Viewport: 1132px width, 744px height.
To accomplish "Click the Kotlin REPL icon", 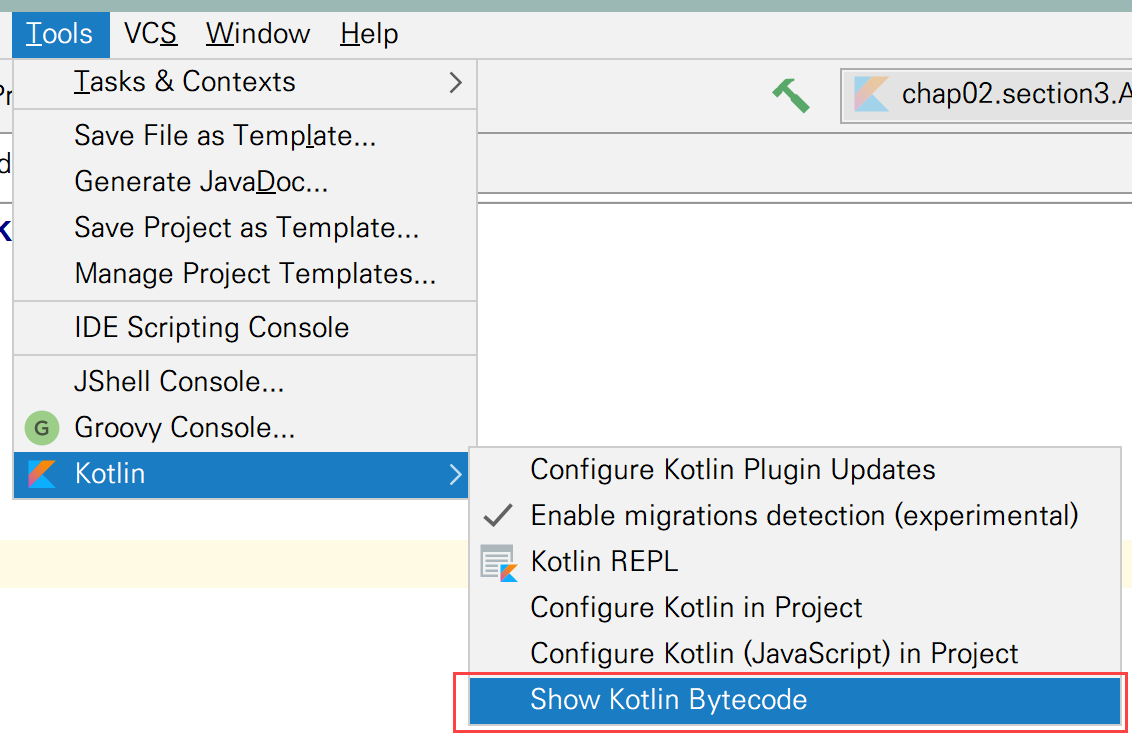I will click(498, 562).
